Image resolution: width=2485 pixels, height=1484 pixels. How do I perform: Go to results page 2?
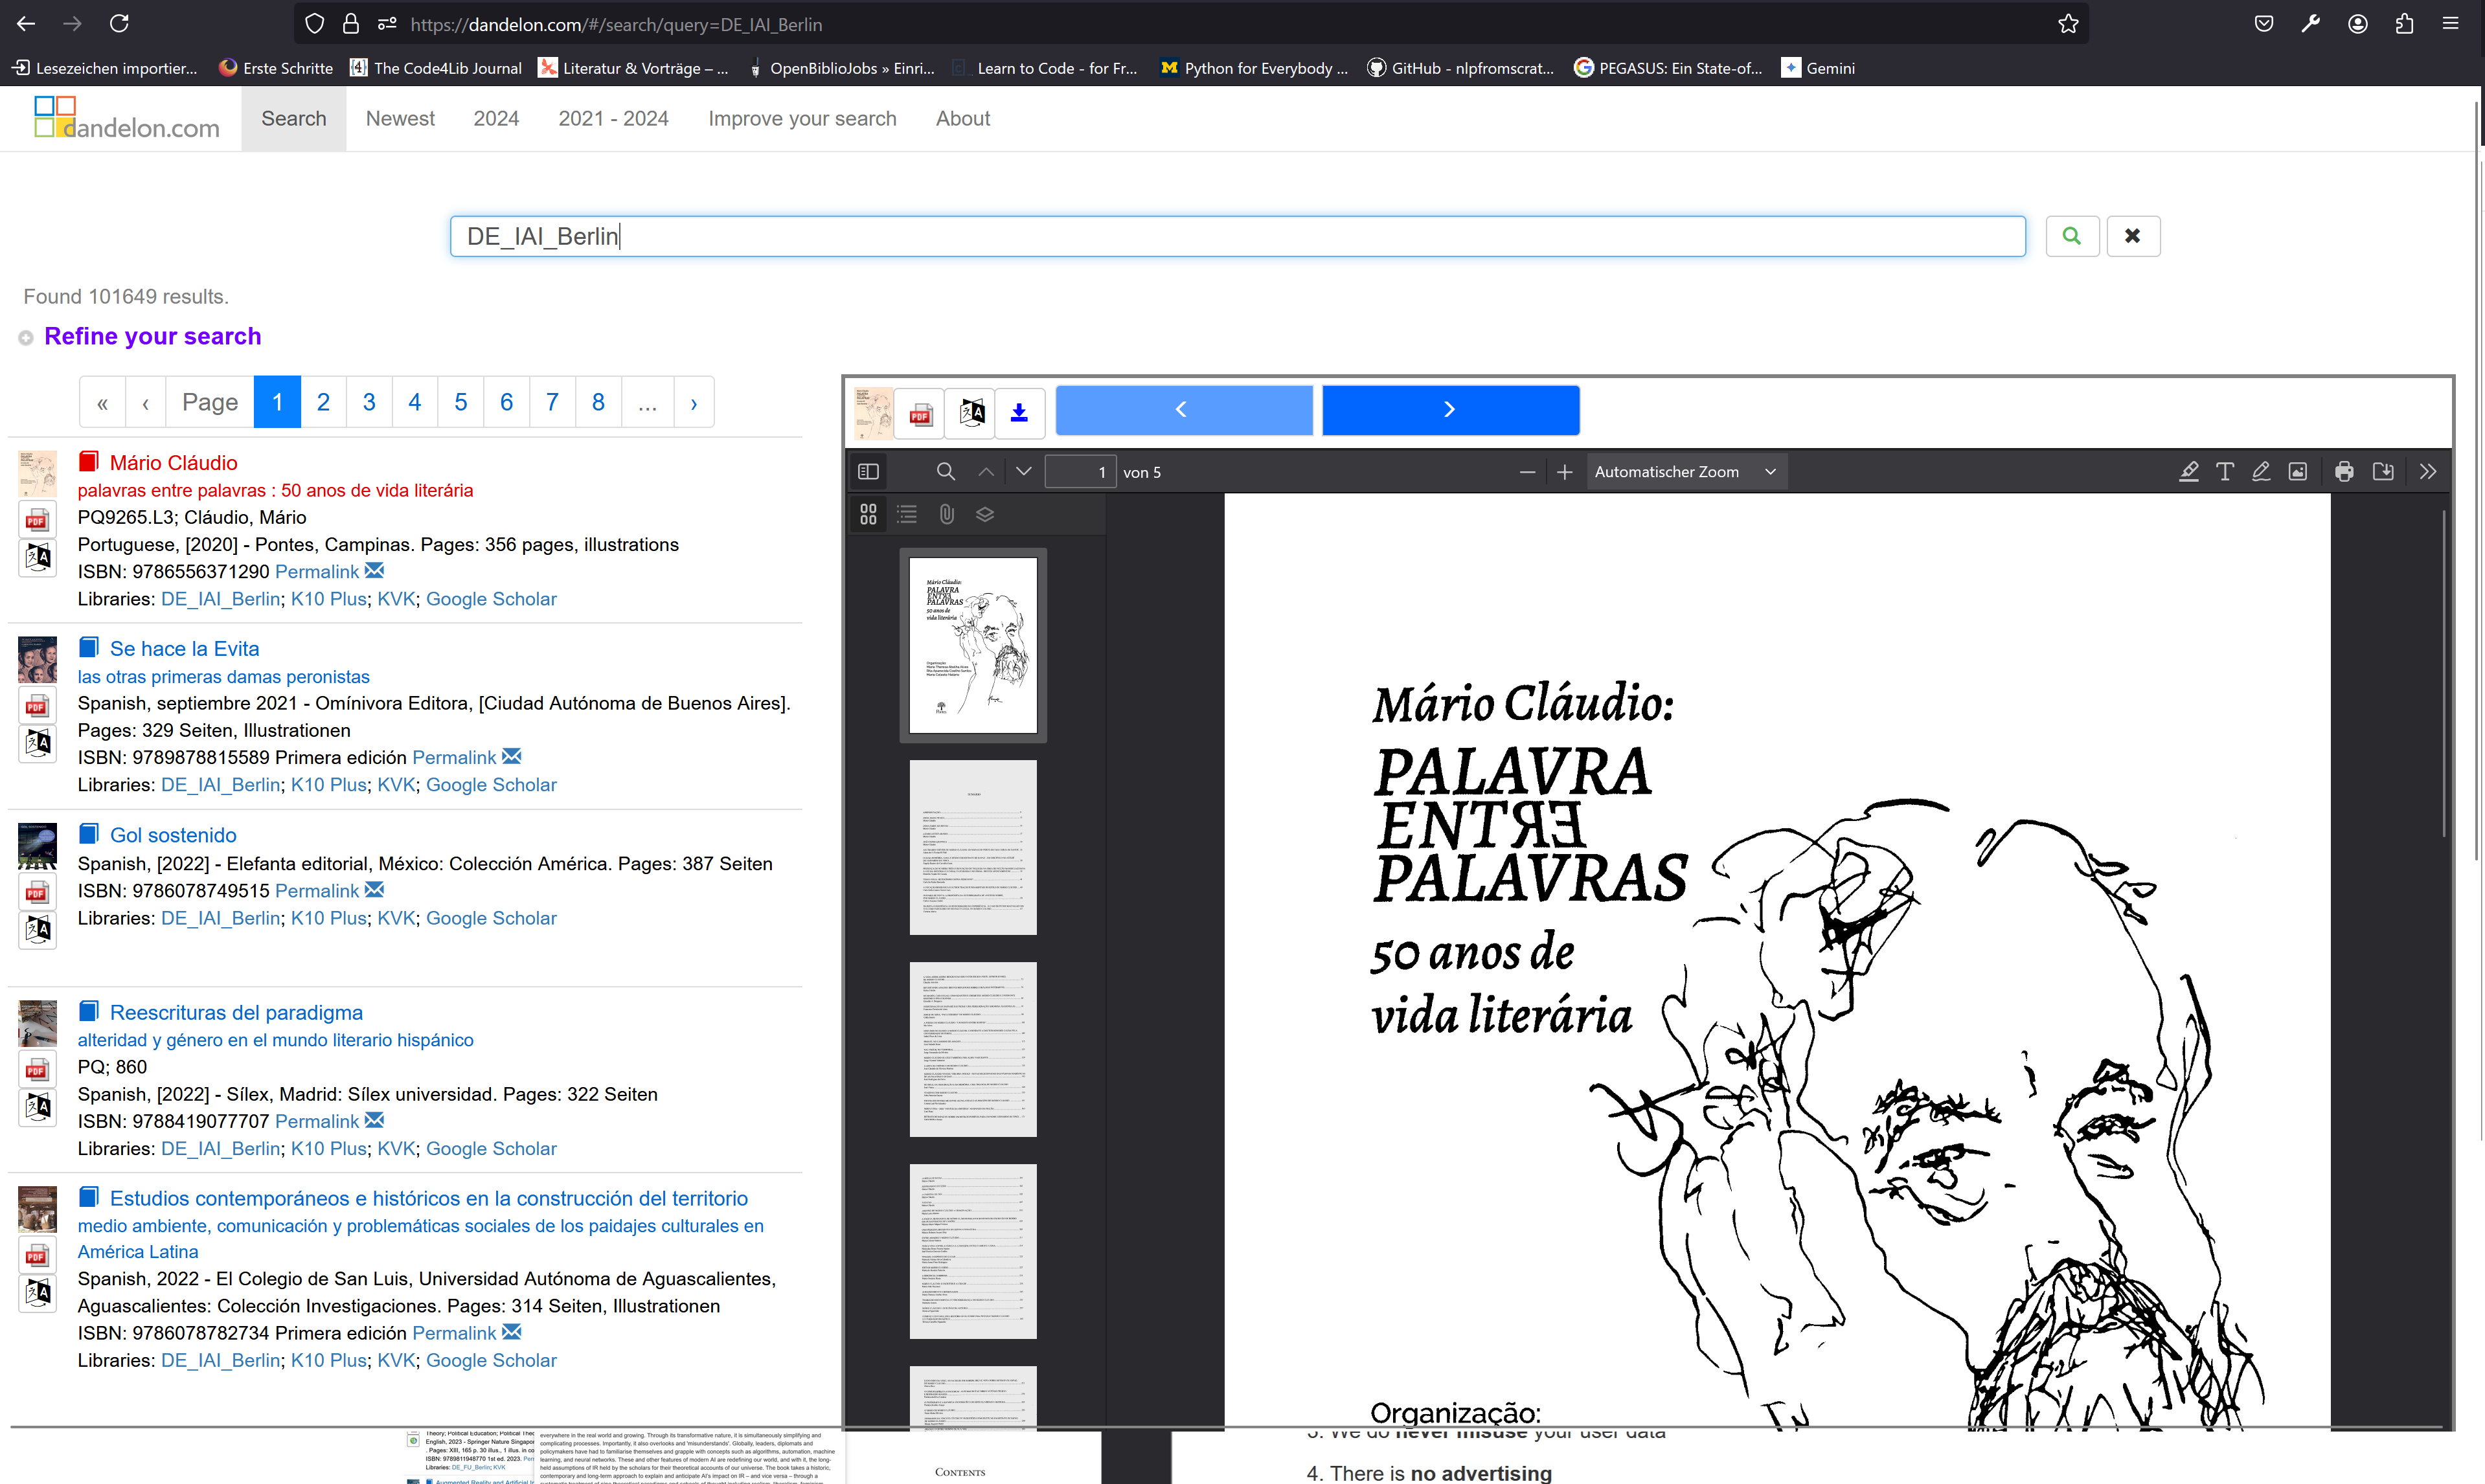(x=323, y=402)
